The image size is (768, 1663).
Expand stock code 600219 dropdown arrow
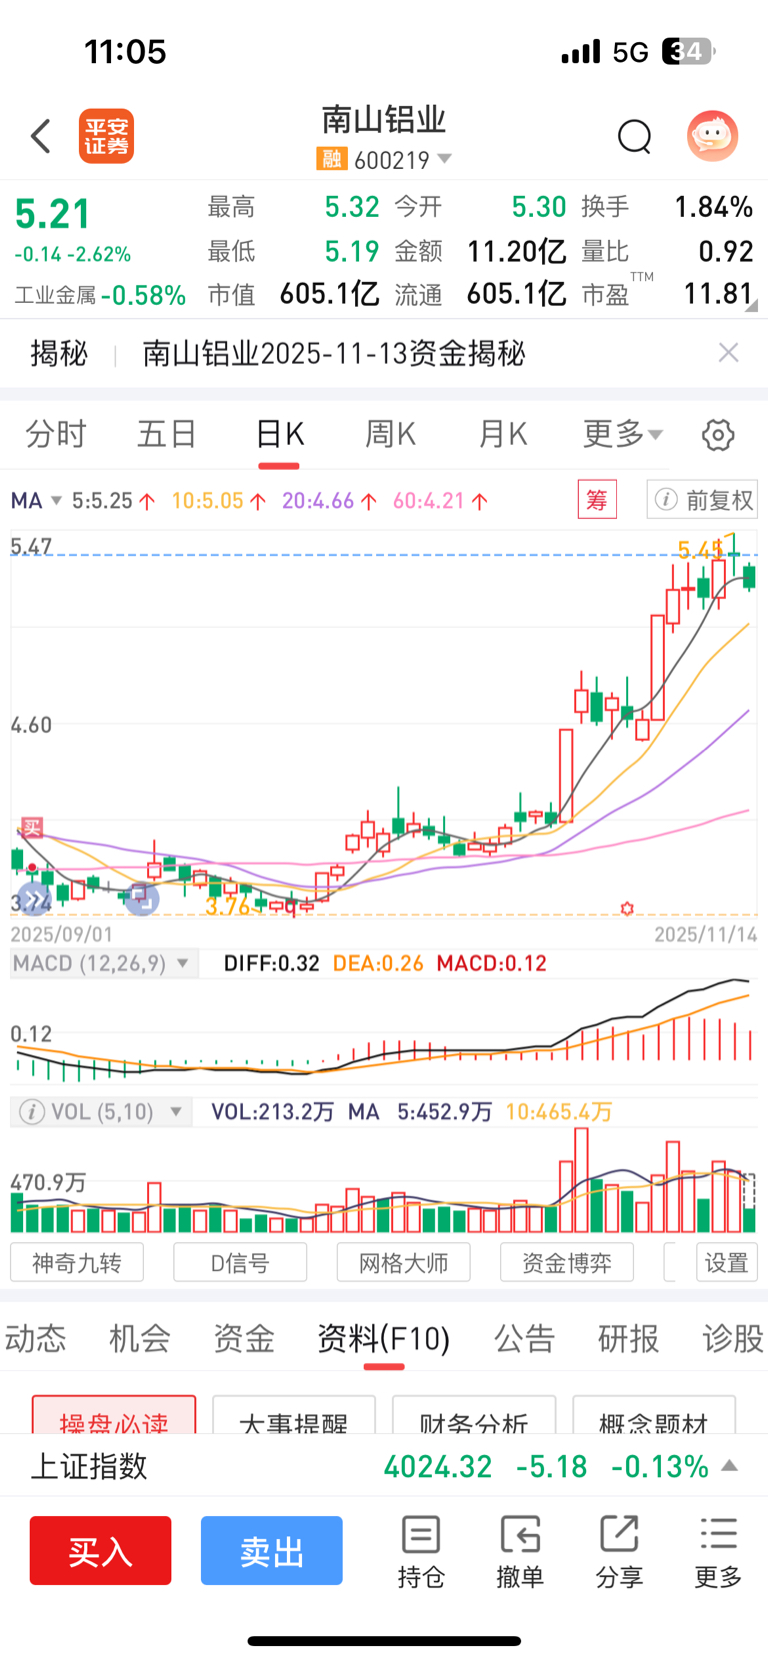[x=445, y=159]
